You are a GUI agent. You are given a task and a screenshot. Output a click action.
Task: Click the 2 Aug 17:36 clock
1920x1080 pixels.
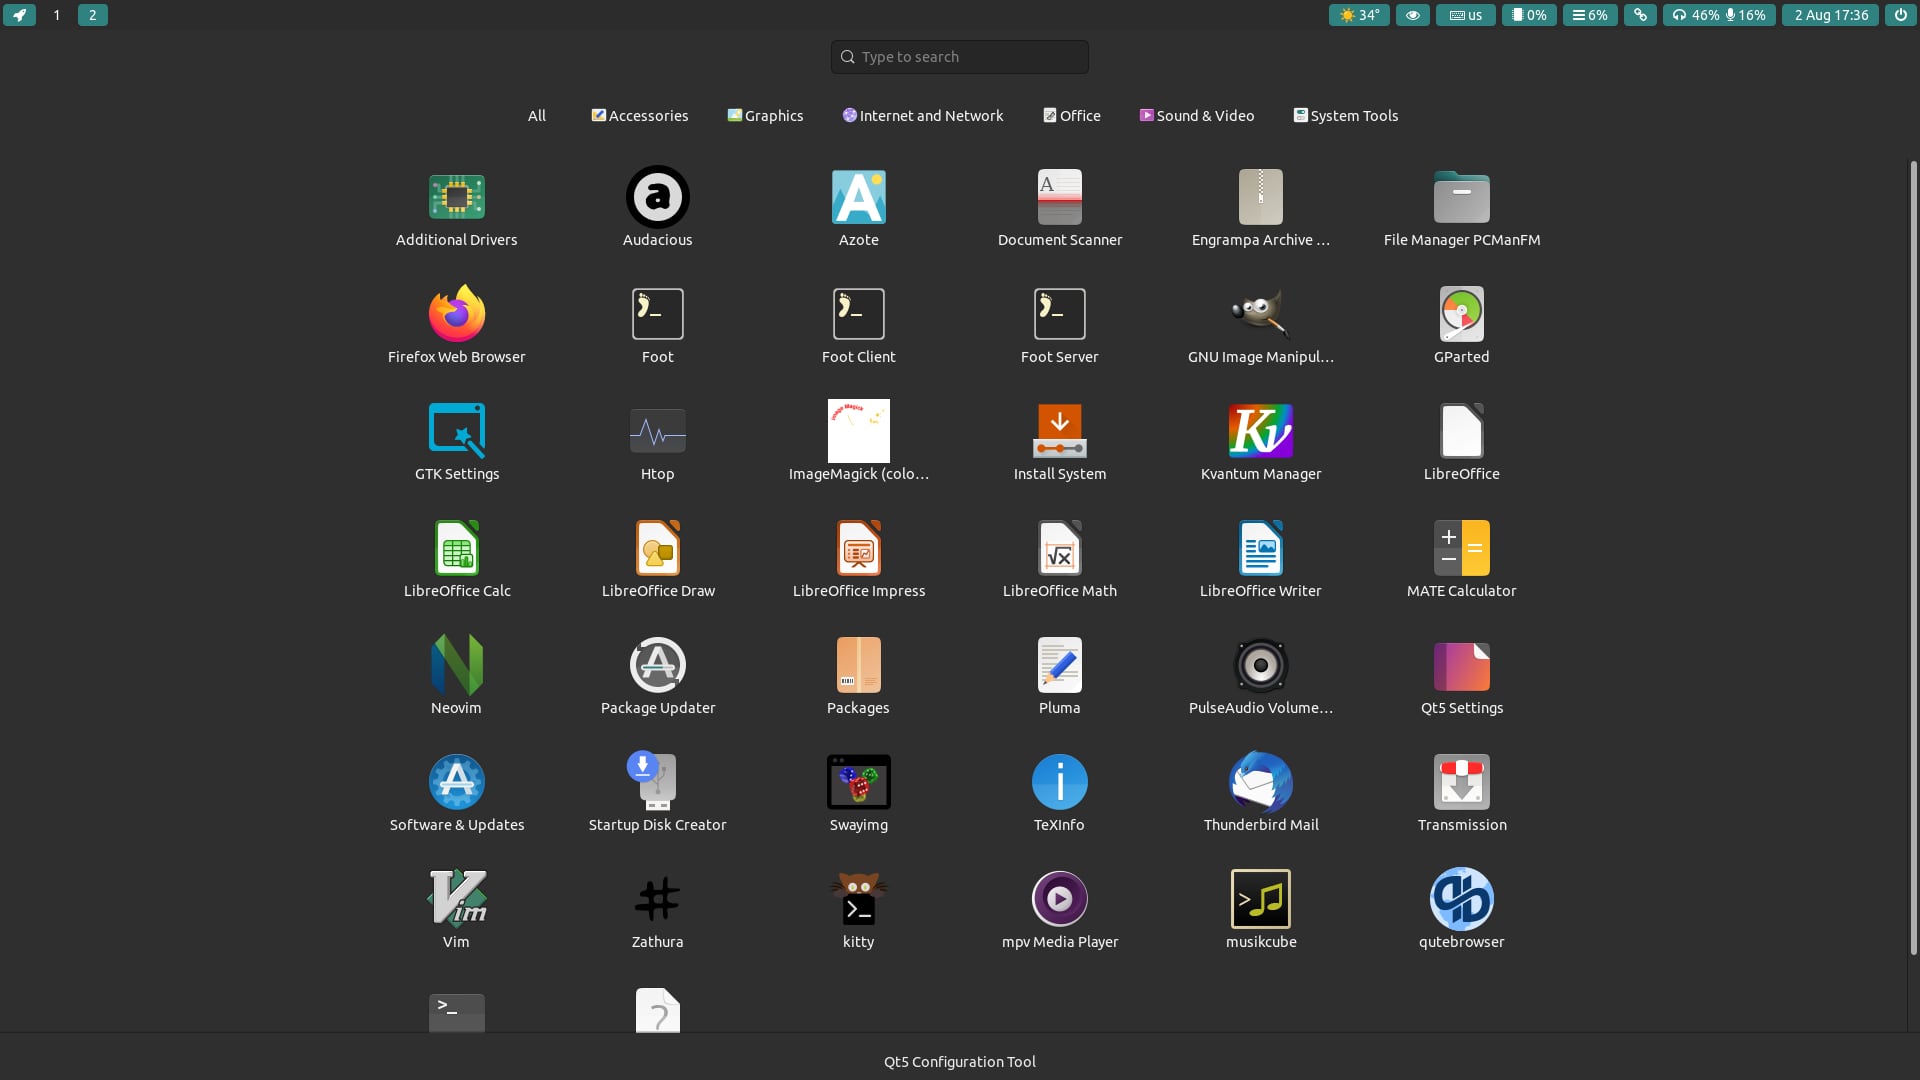(1831, 15)
